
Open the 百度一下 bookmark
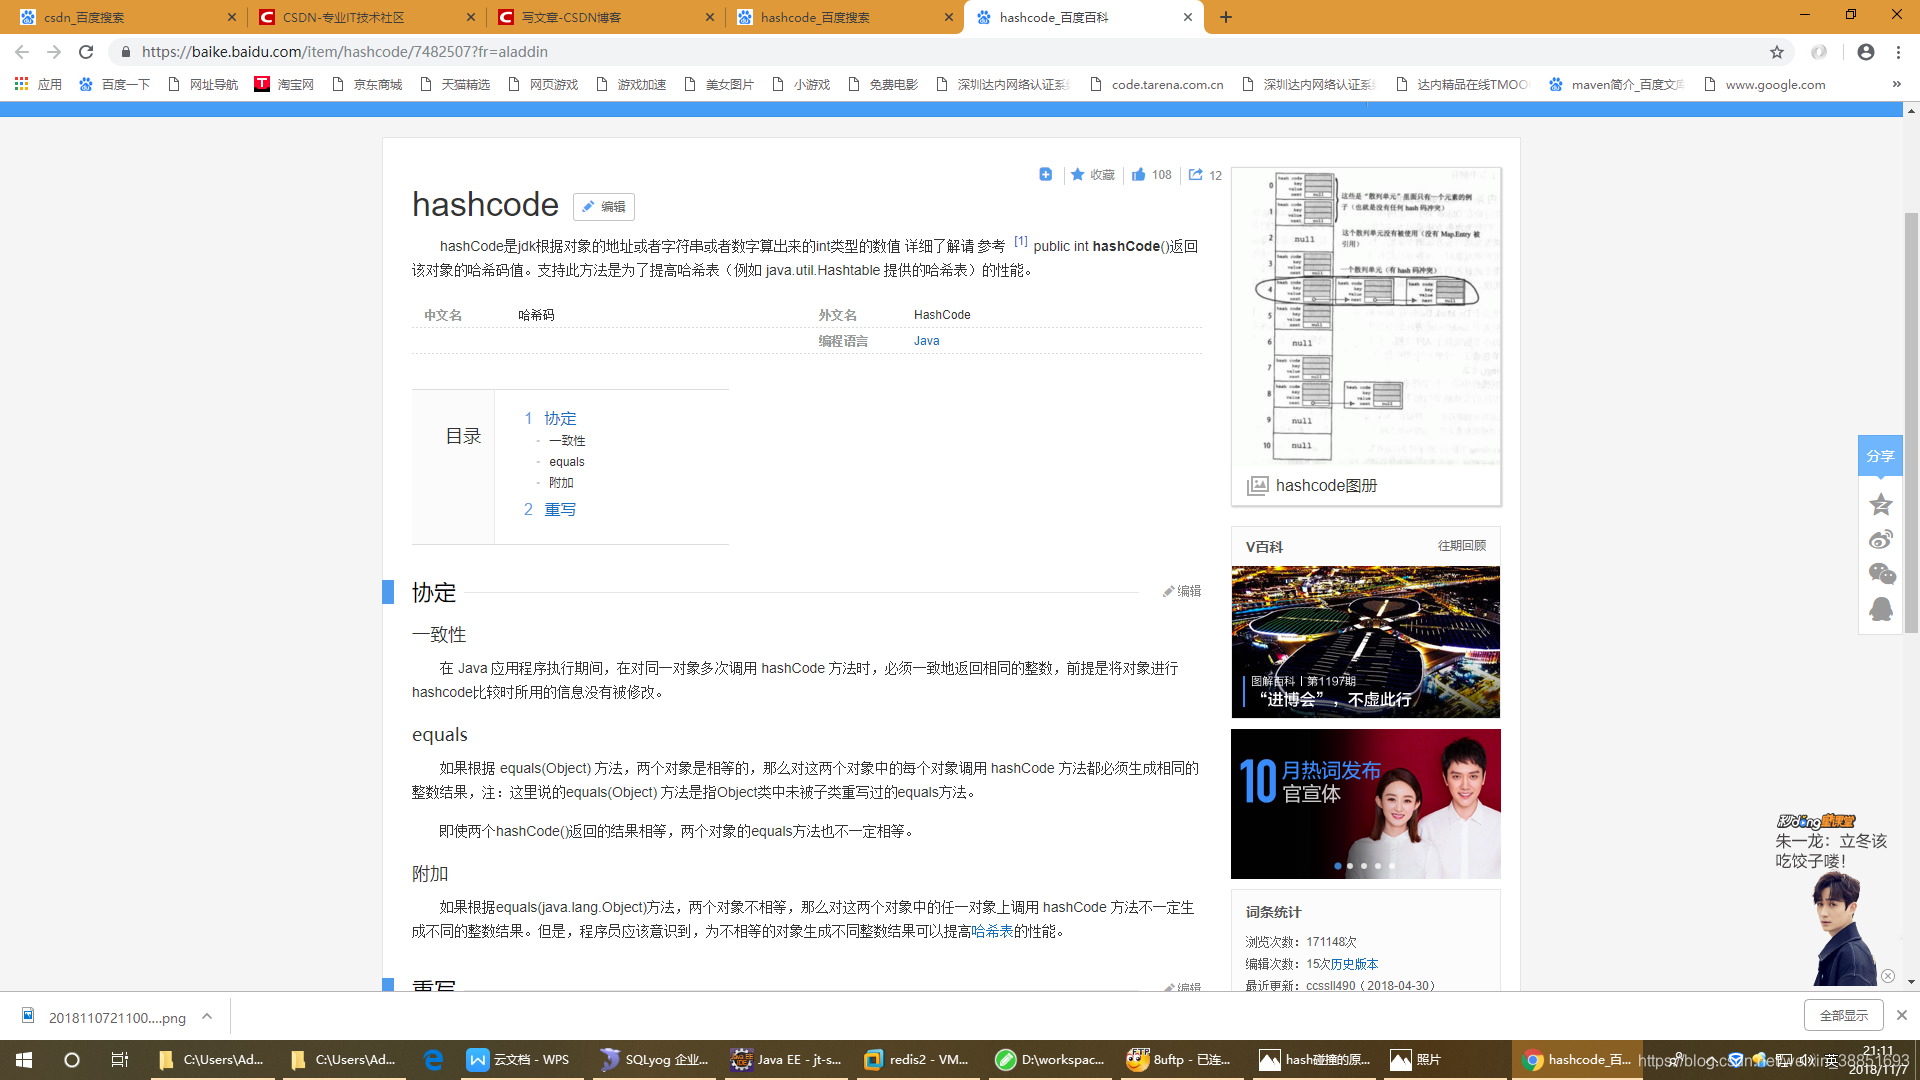114,85
